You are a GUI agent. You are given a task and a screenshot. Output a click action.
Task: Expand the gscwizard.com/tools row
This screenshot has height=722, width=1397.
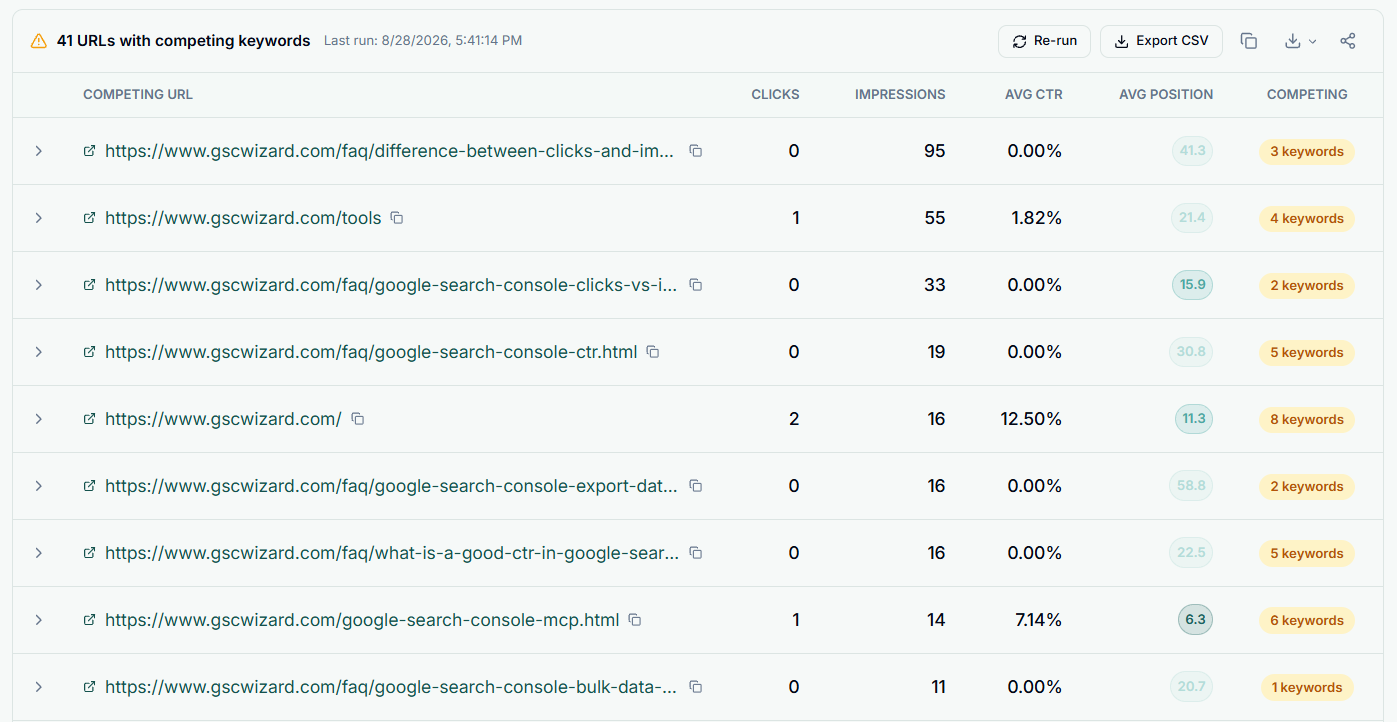pyautogui.click(x=39, y=218)
